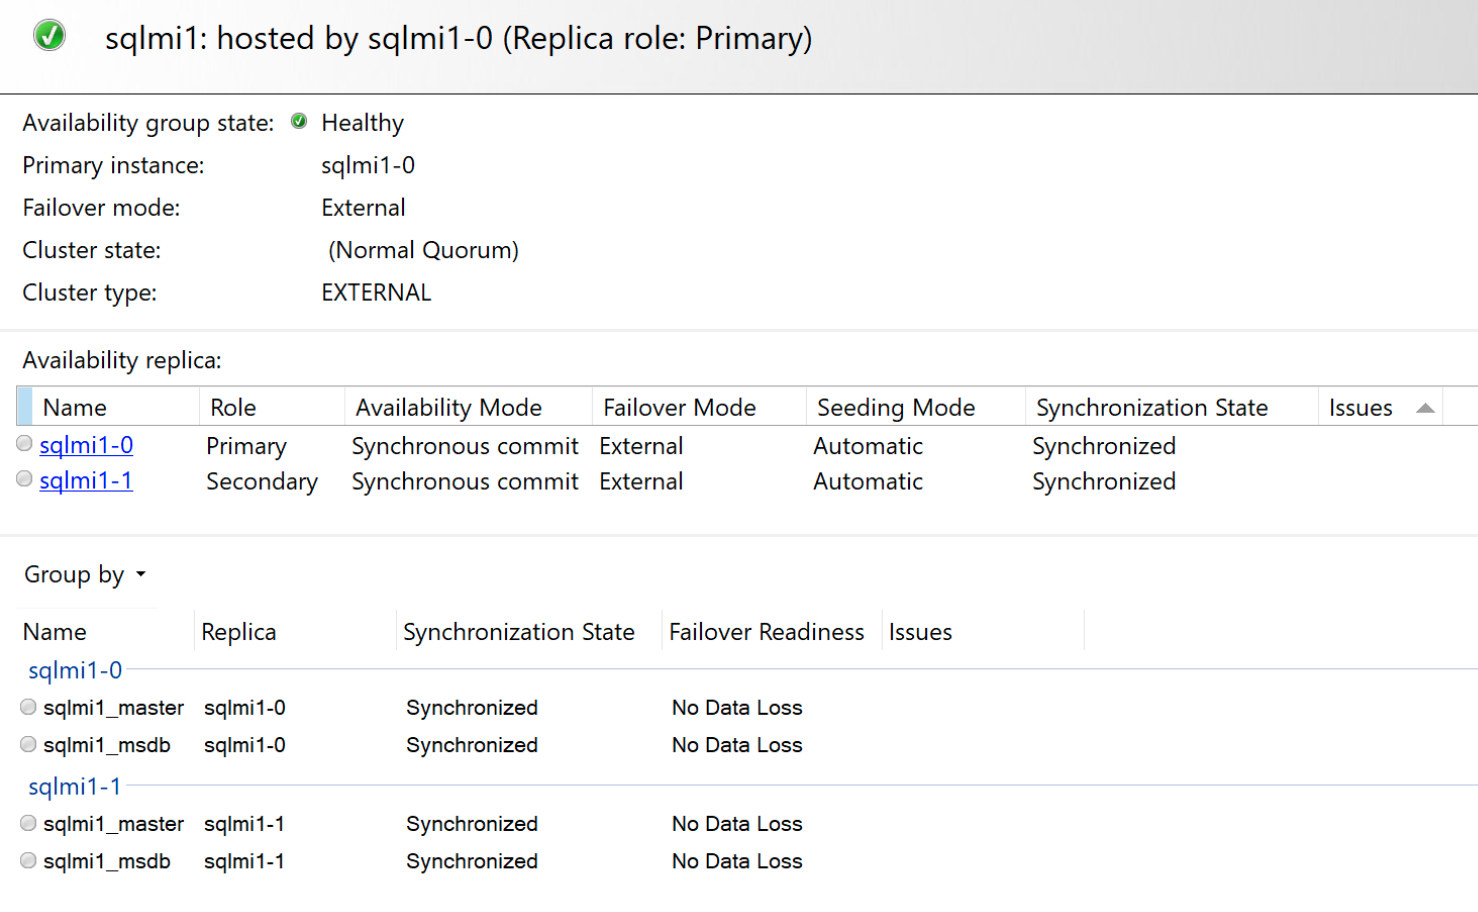The height and width of the screenshot is (912, 1478).
Task: Click replica table Synchronization State header
Action: (x=1151, y=408)
